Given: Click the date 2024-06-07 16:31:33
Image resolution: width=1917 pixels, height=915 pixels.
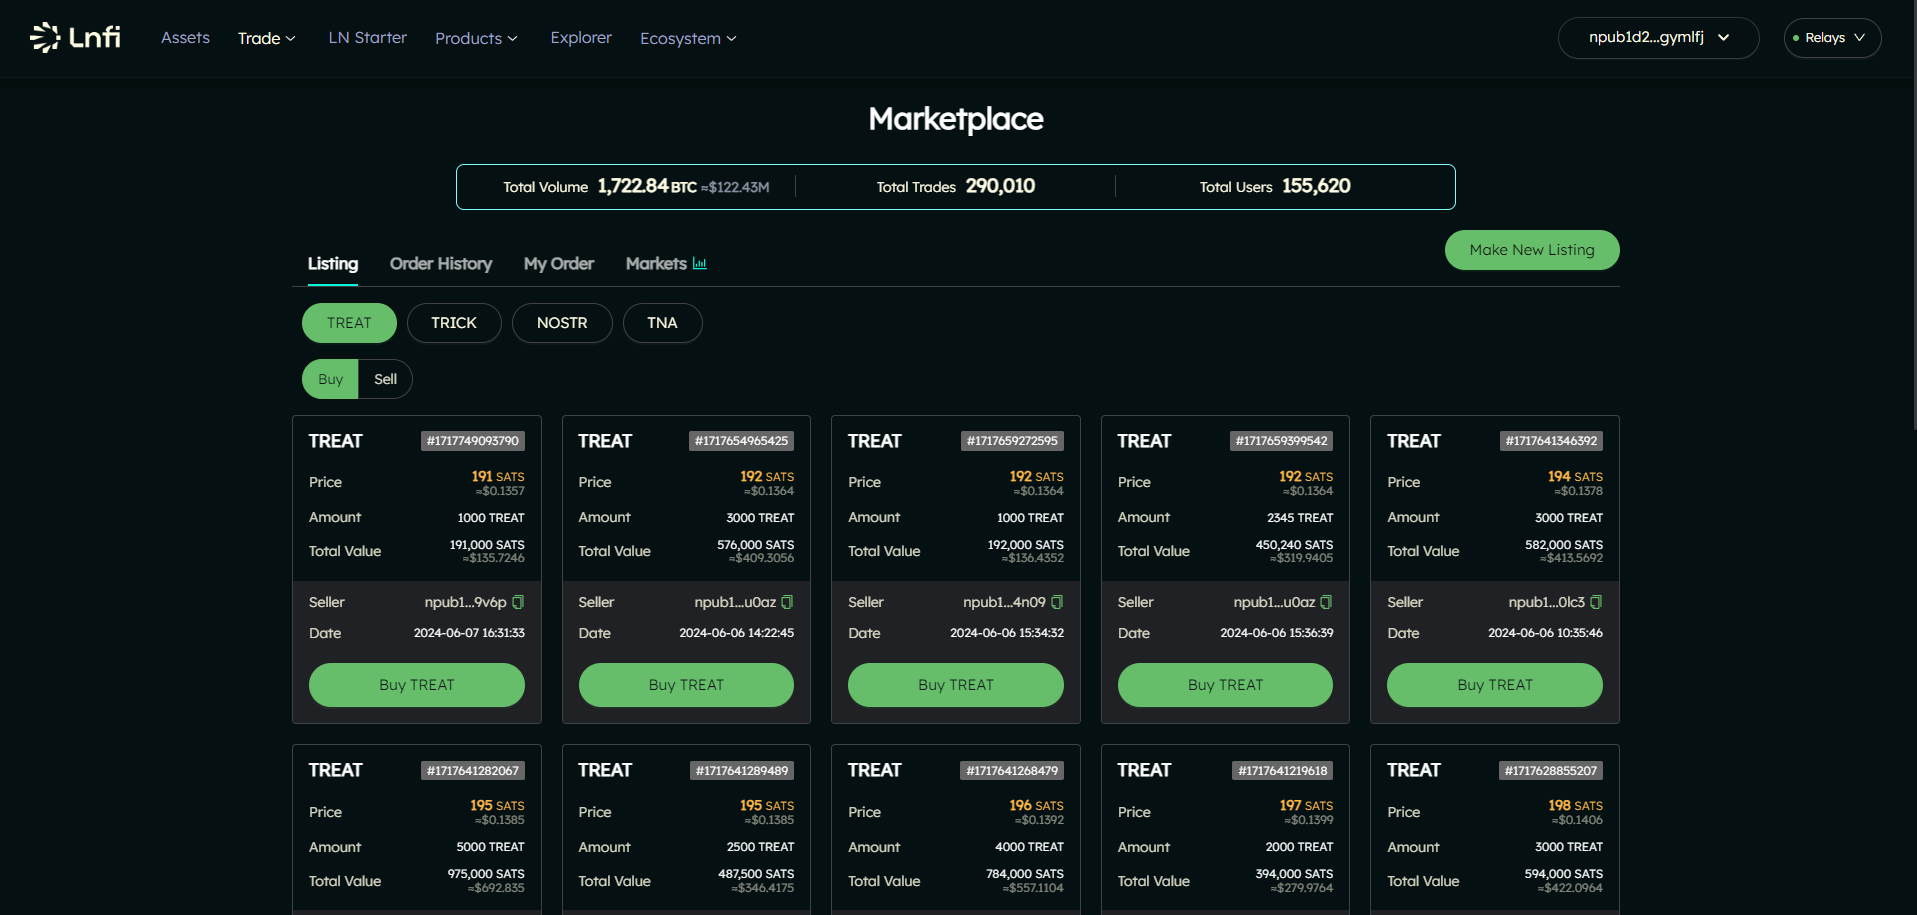Looking at the screenshot, I should (469, 633).
